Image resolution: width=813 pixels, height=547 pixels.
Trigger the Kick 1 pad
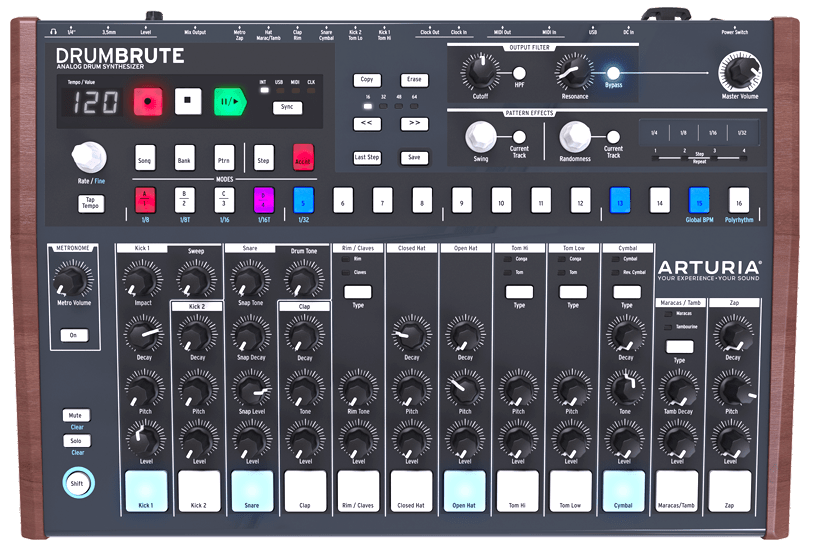[146, 491]
